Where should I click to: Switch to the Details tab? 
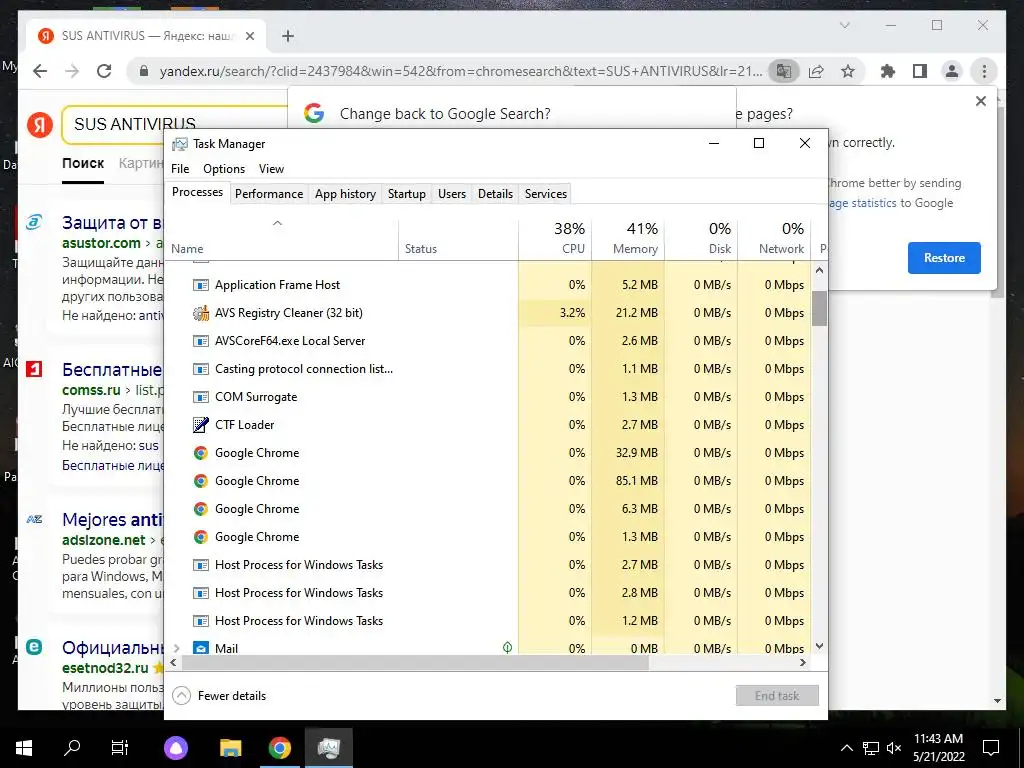(495, 194)
